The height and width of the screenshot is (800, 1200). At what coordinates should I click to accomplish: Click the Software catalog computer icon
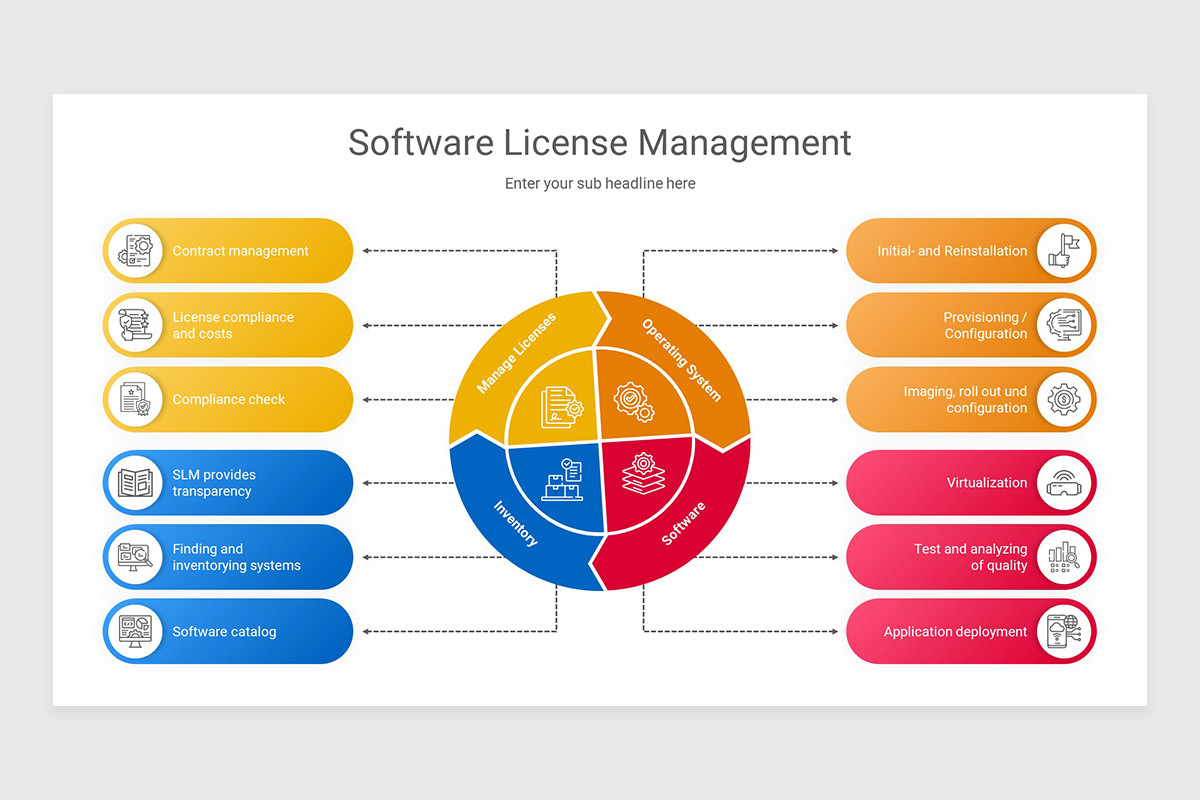coord(134,631)
